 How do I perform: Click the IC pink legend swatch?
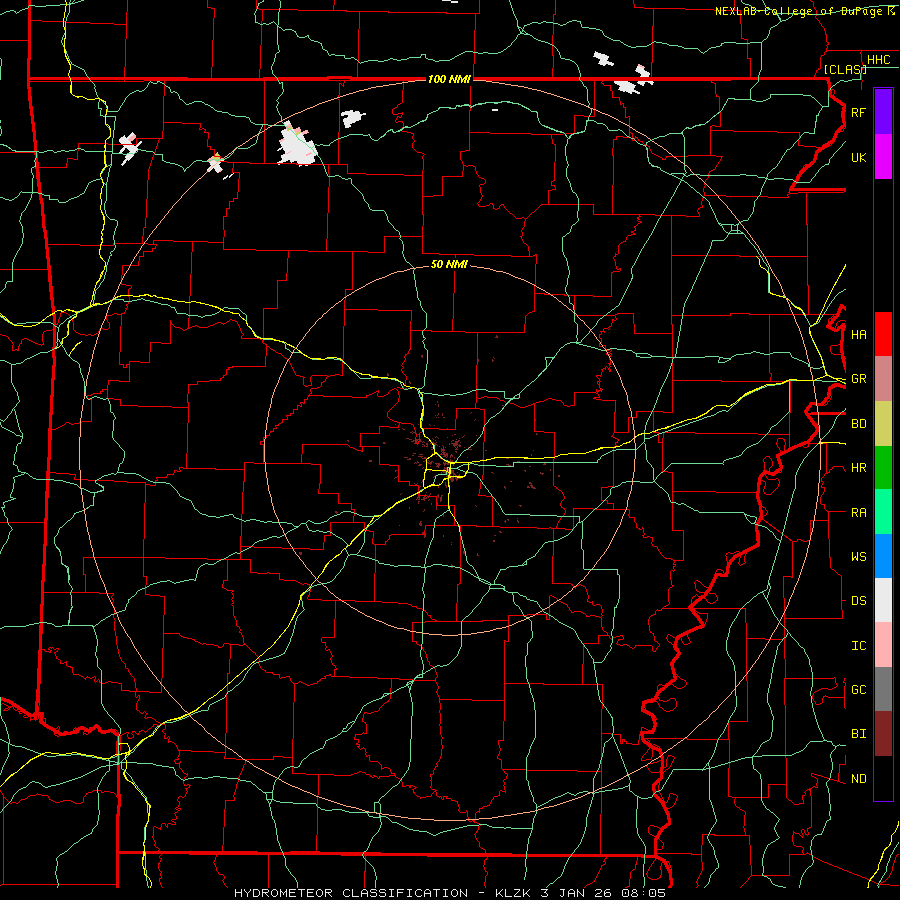click(x=883, y=645)
